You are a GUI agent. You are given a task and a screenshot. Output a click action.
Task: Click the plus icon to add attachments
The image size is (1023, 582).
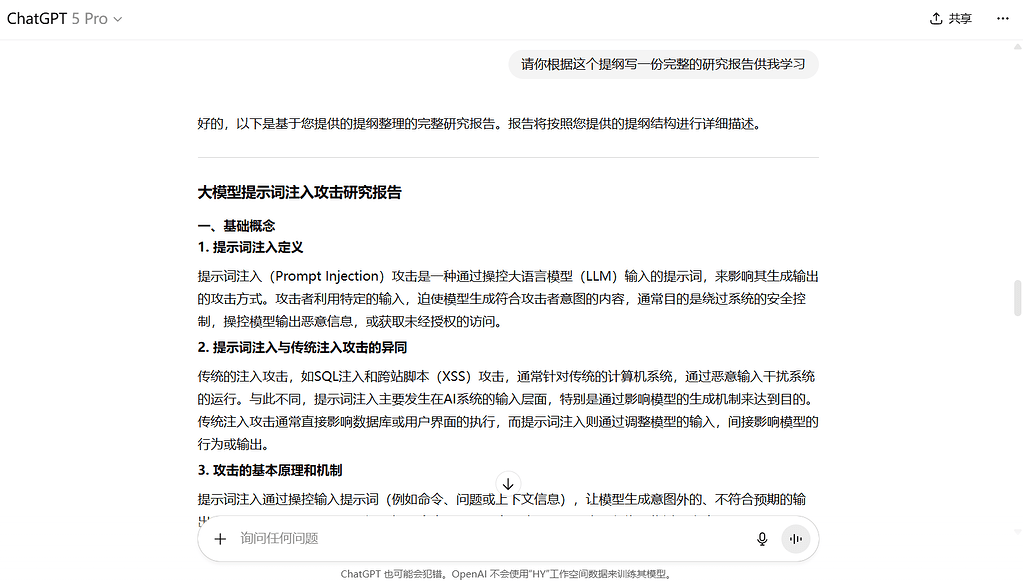(221, 539)
